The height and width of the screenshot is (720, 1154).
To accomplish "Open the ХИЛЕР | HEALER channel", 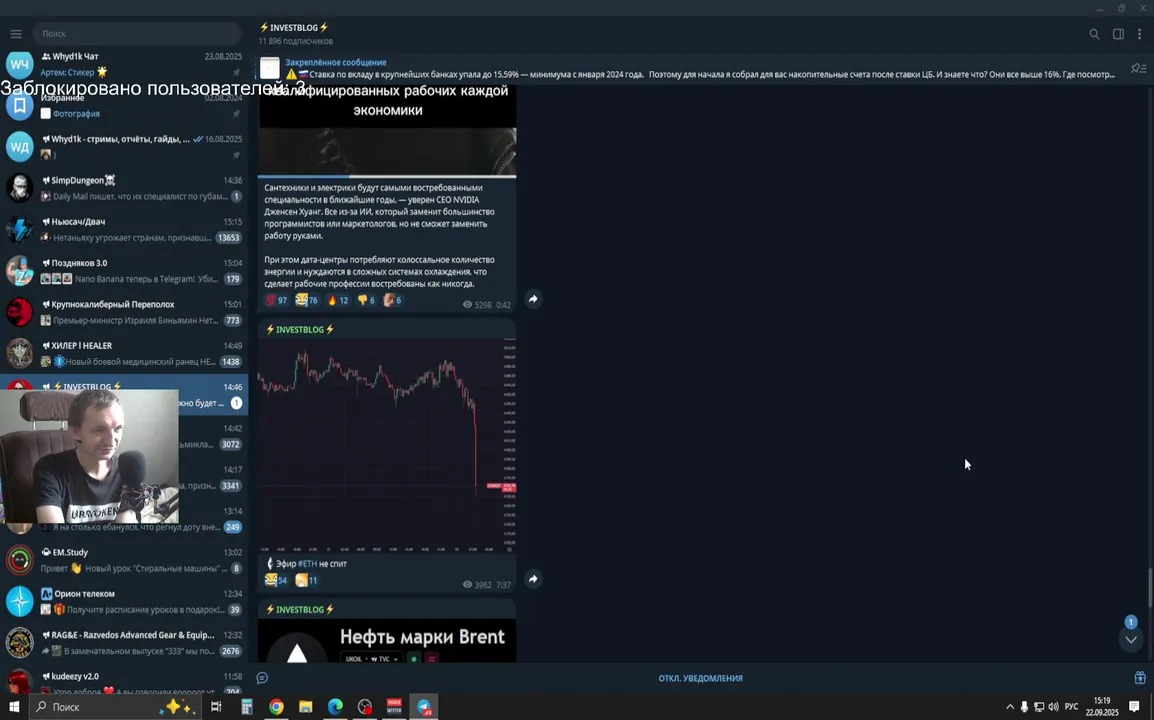I will click(124, 353).
